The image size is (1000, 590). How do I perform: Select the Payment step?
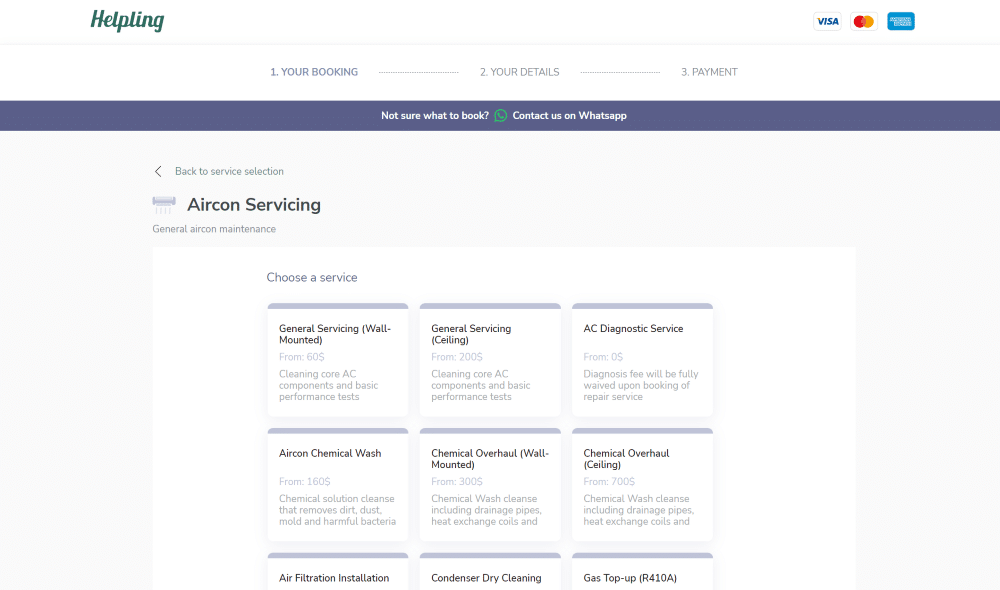709,72
